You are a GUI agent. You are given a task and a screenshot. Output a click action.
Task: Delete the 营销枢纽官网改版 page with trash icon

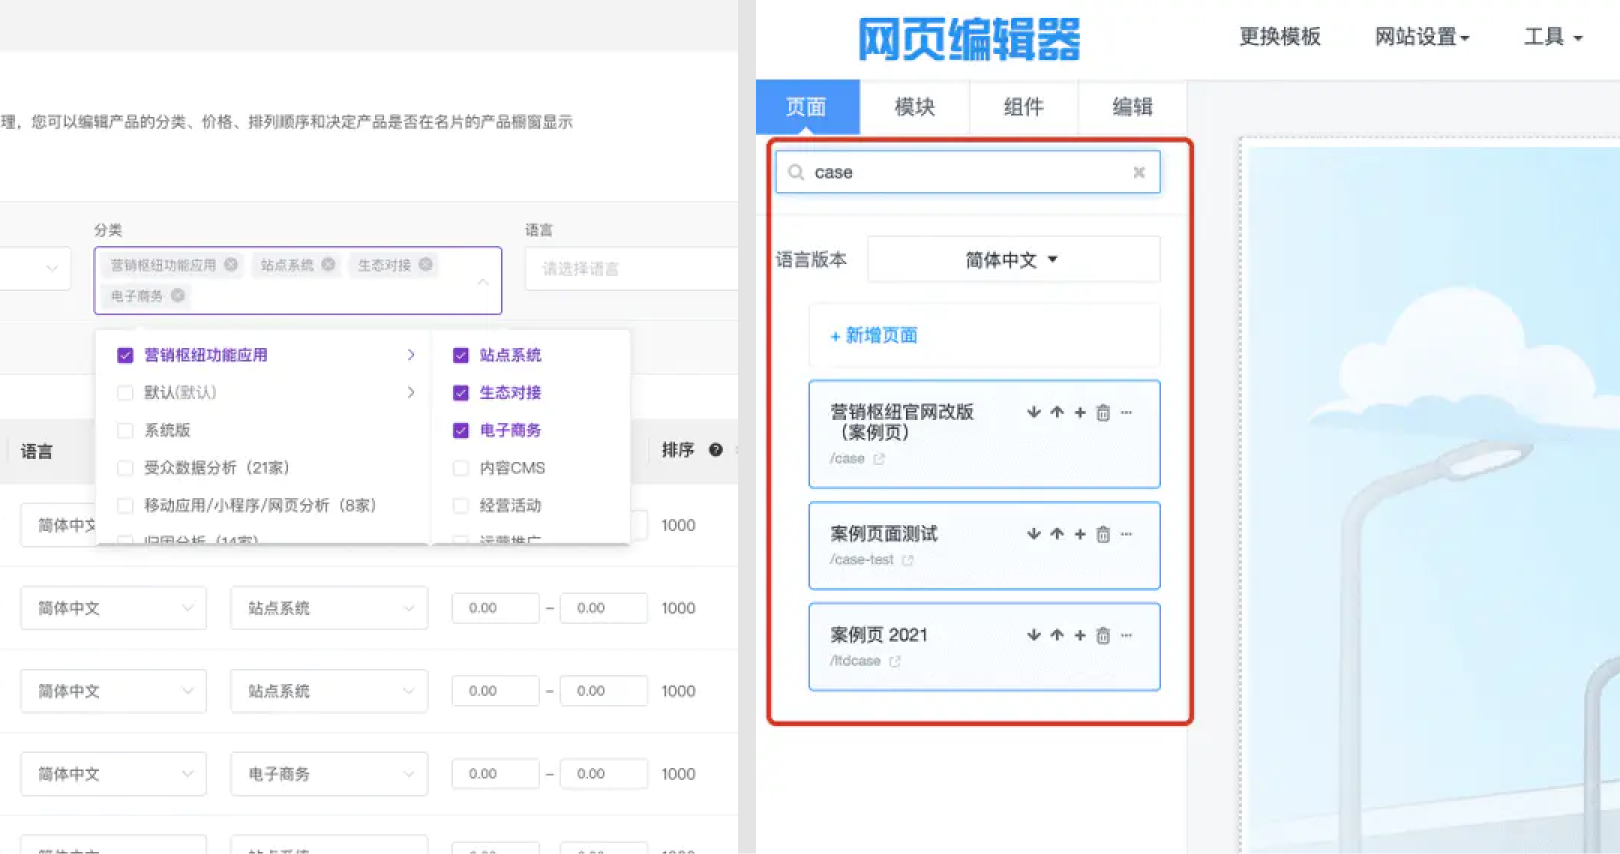(1103, 412)
